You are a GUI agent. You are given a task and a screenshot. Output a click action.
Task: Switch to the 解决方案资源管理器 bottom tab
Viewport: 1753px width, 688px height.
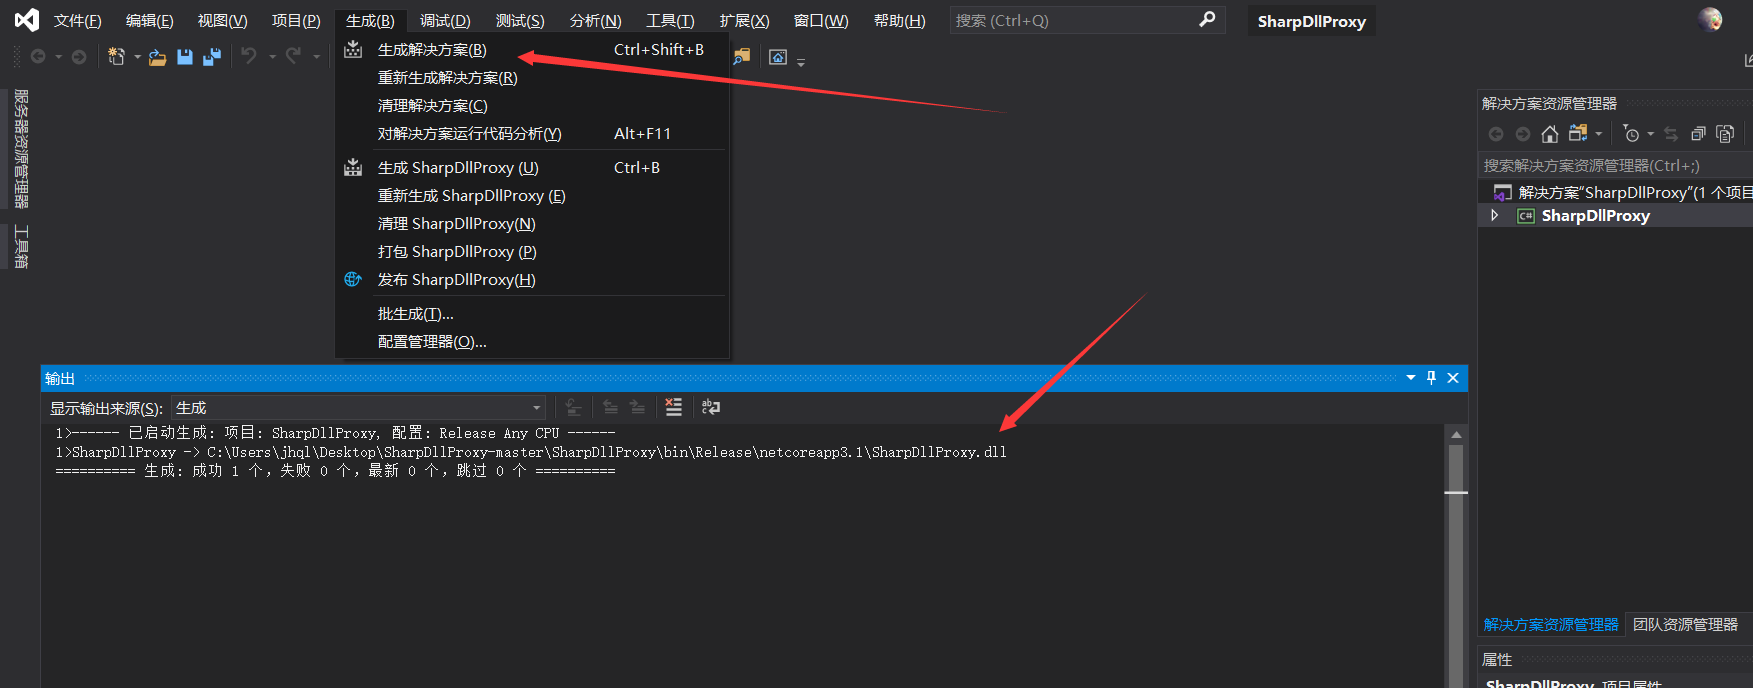coord(1551,625)
